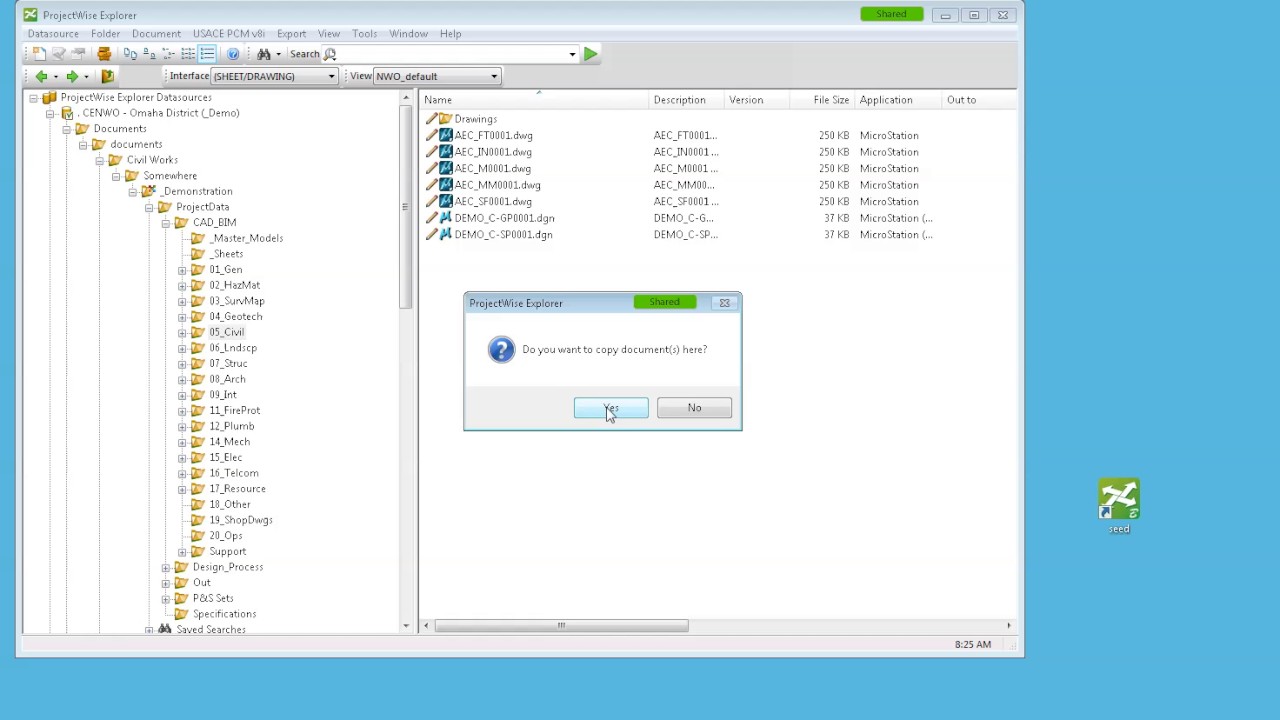Image resolution: width=1280 pixels, height=720 pixels.
Task: Navigate back with the green left arrow
Action: click(x=41, y=76)
